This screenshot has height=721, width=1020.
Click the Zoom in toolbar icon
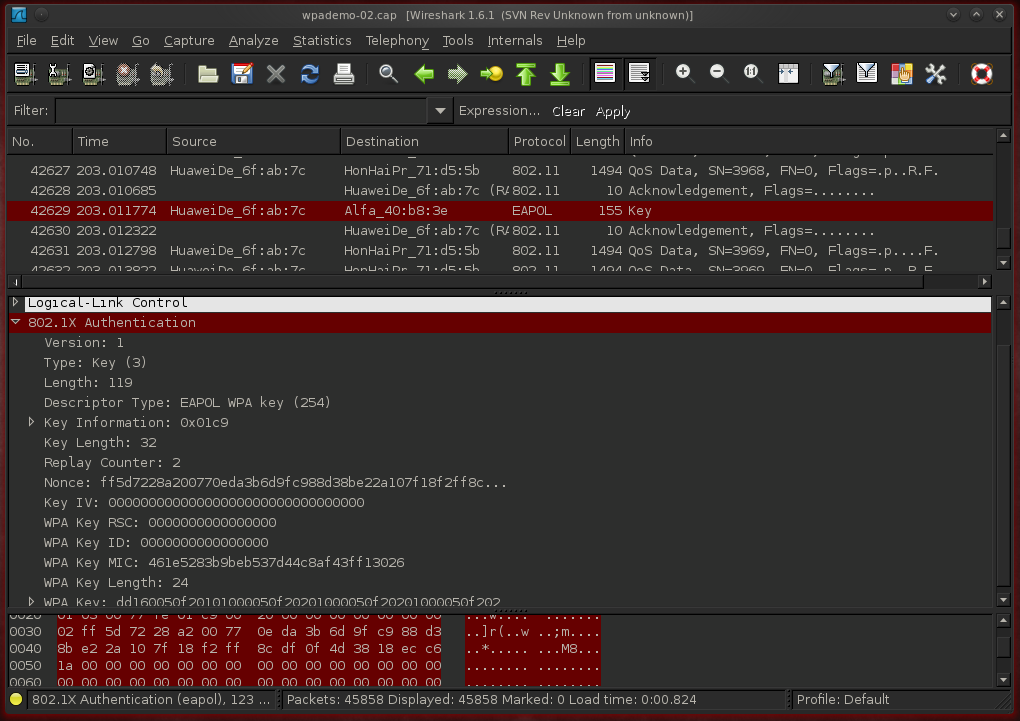click(x=684, y=74)
